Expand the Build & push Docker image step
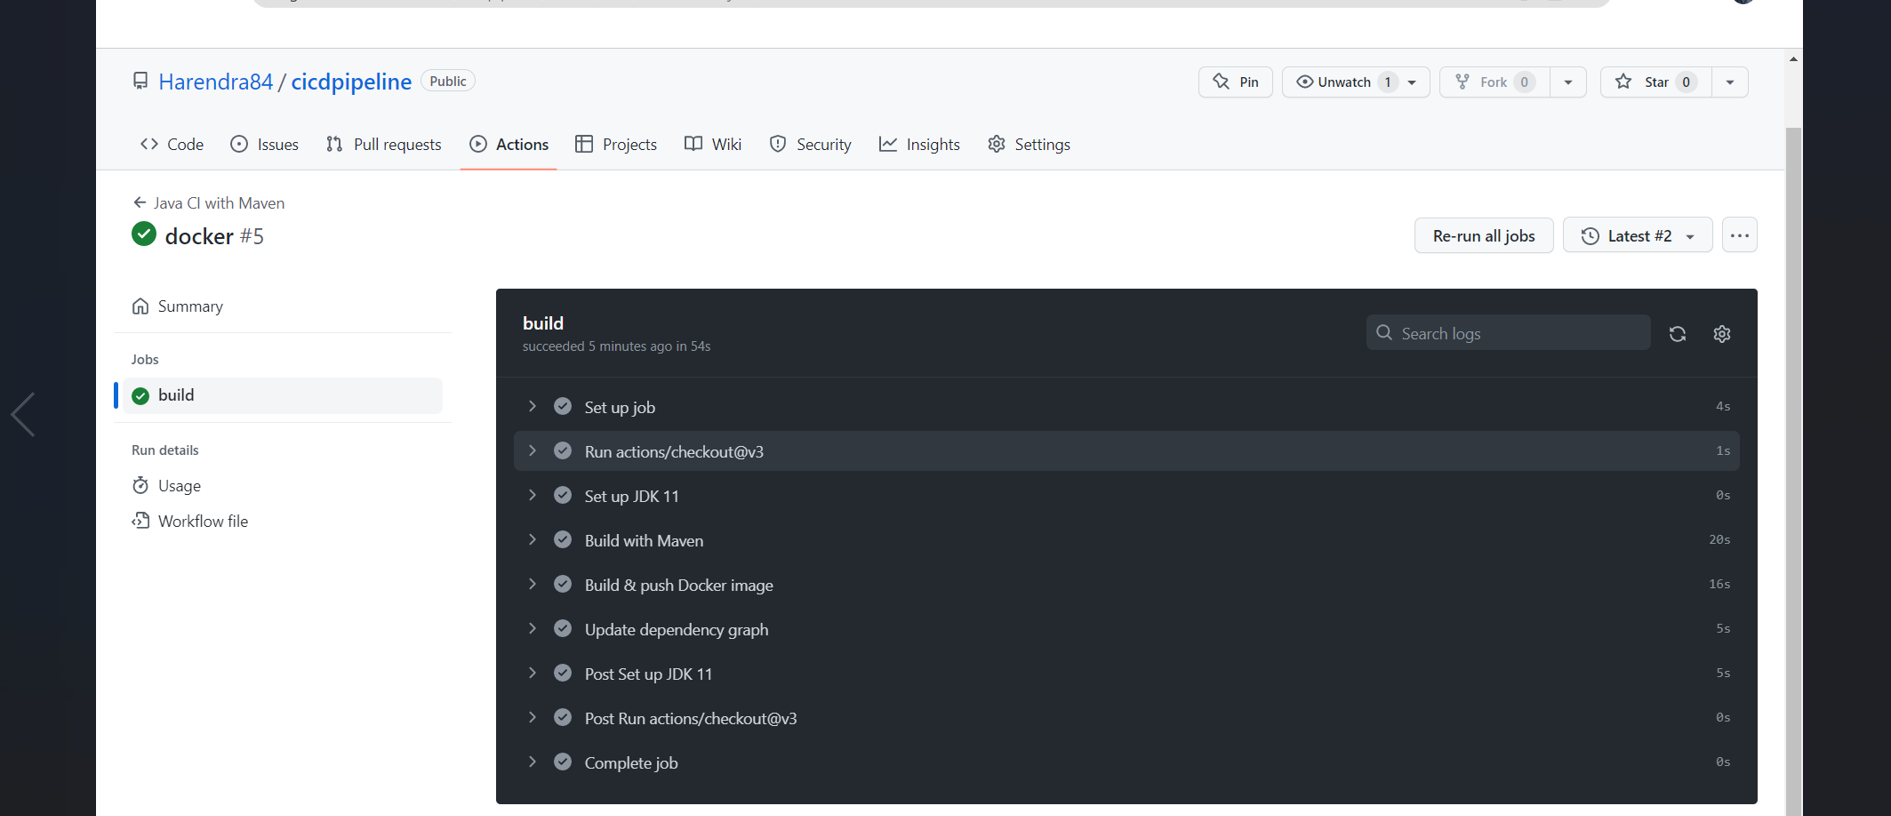Screen dimensions: 1891x816 click(532, 584)
